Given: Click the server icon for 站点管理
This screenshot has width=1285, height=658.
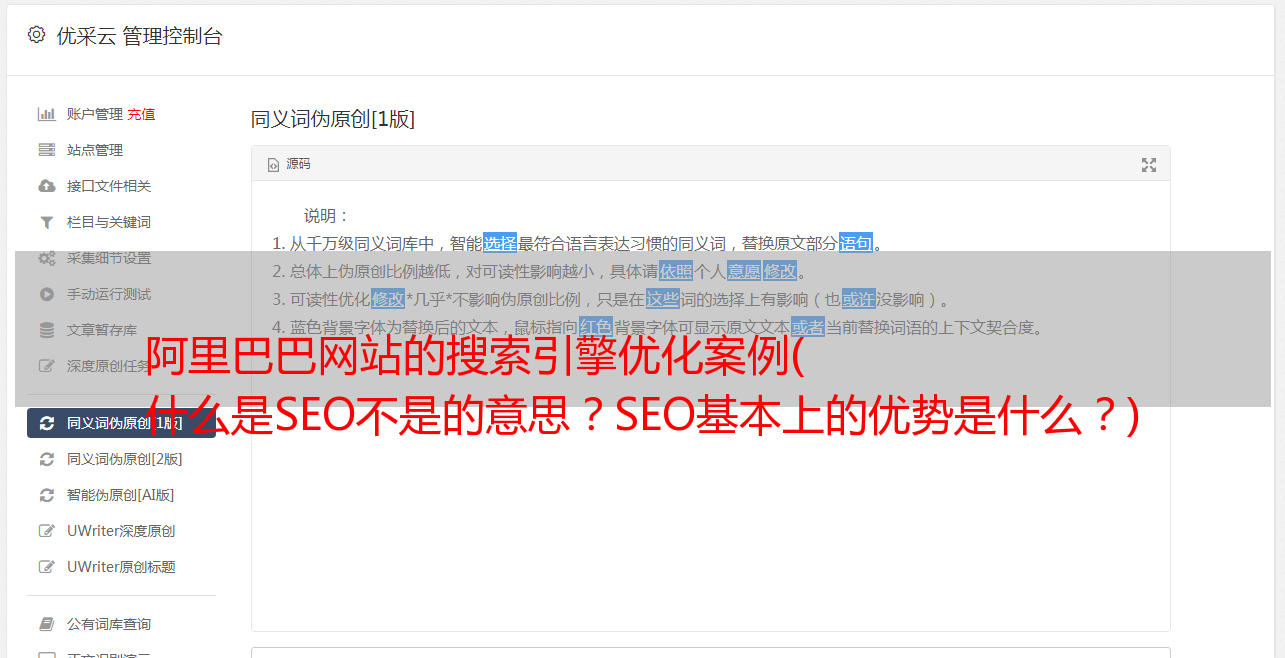Looking at the screenshot, I should pyautogui.click(x=46, y=150).
